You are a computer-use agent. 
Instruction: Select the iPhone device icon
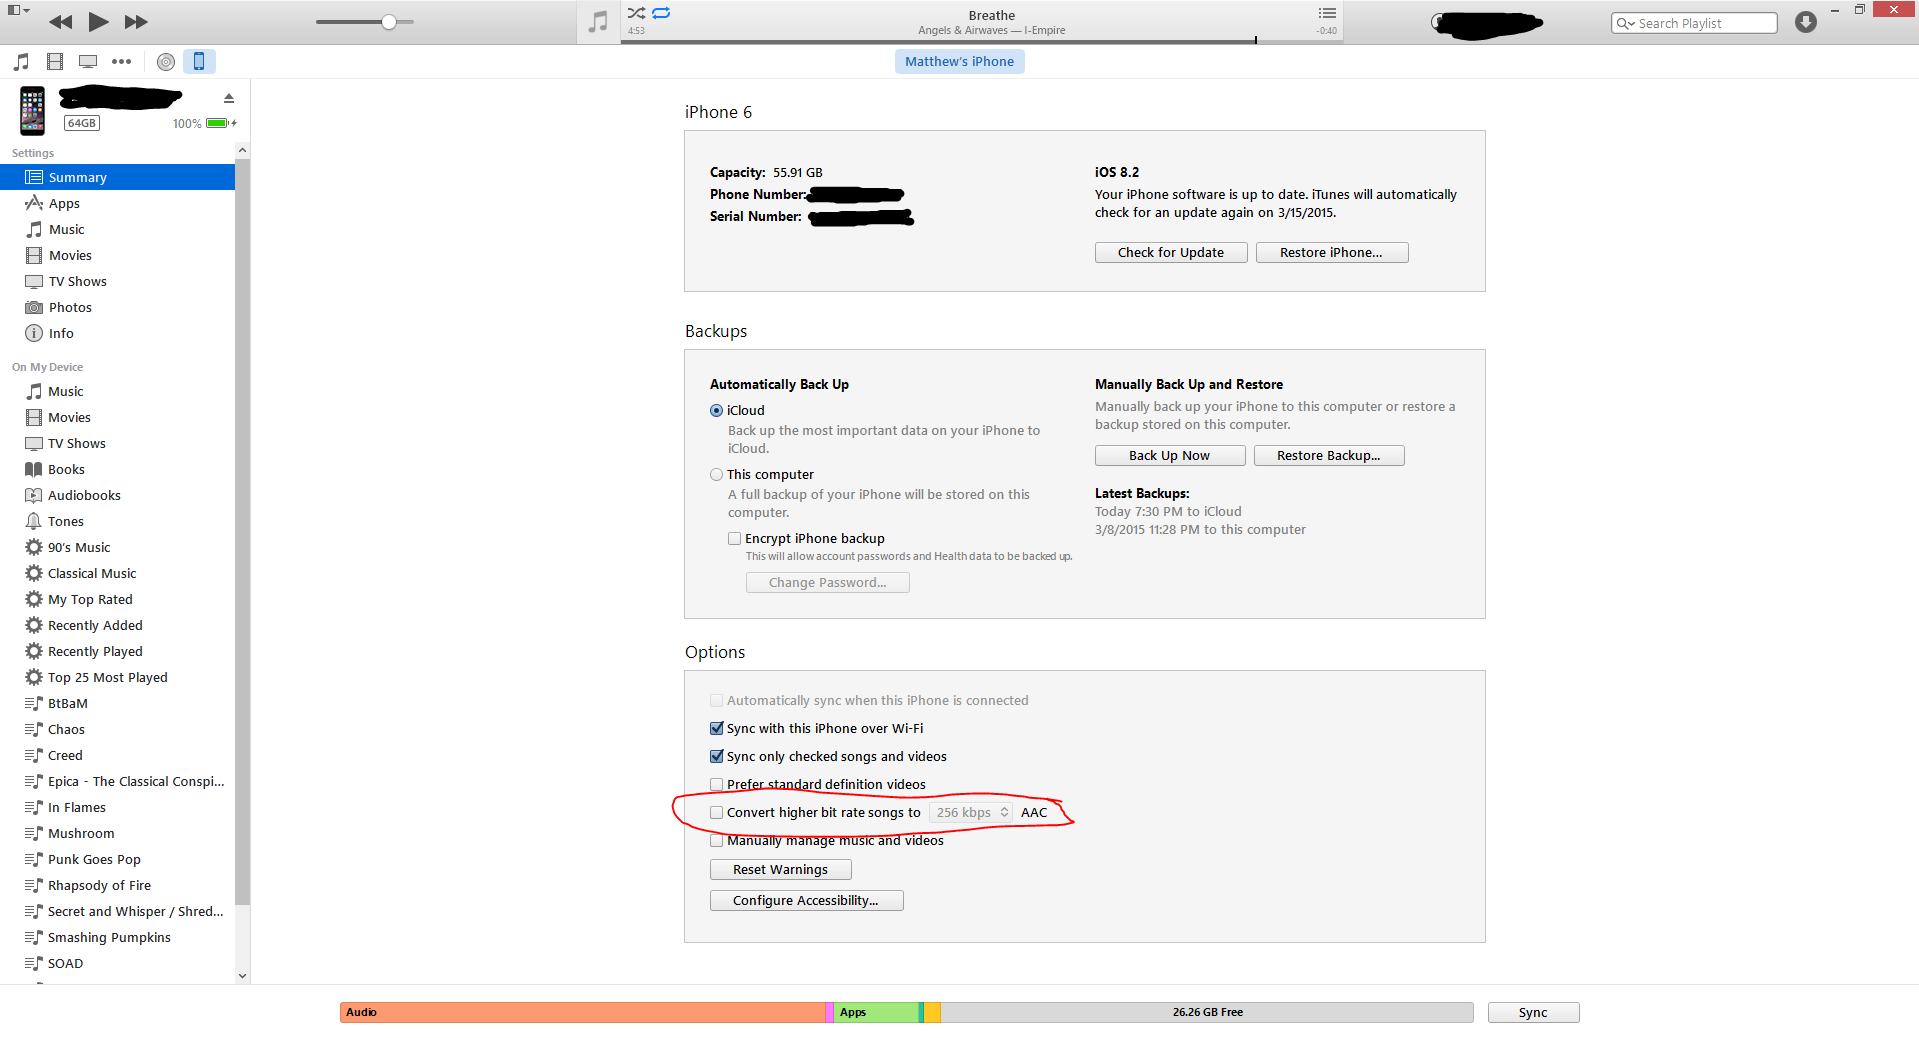point(199,62)
